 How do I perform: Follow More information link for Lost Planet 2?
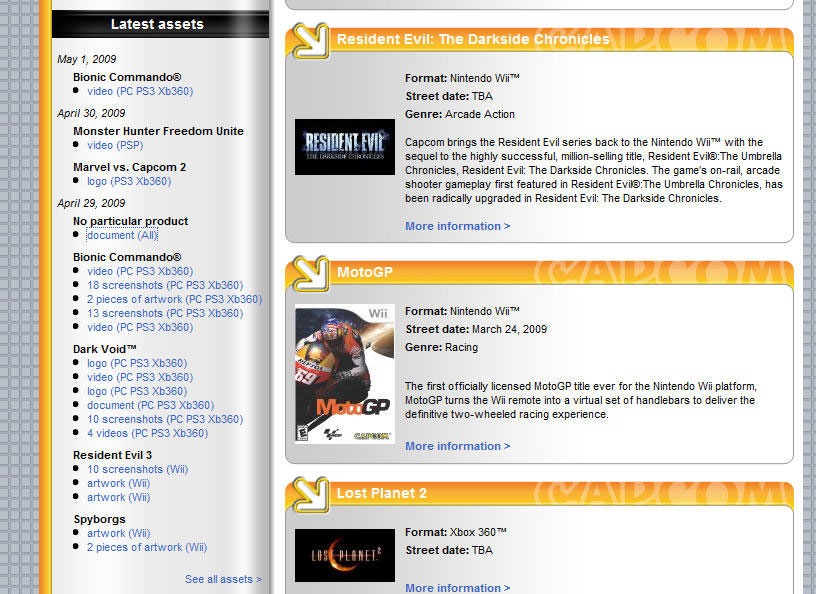tap(457, 587)
